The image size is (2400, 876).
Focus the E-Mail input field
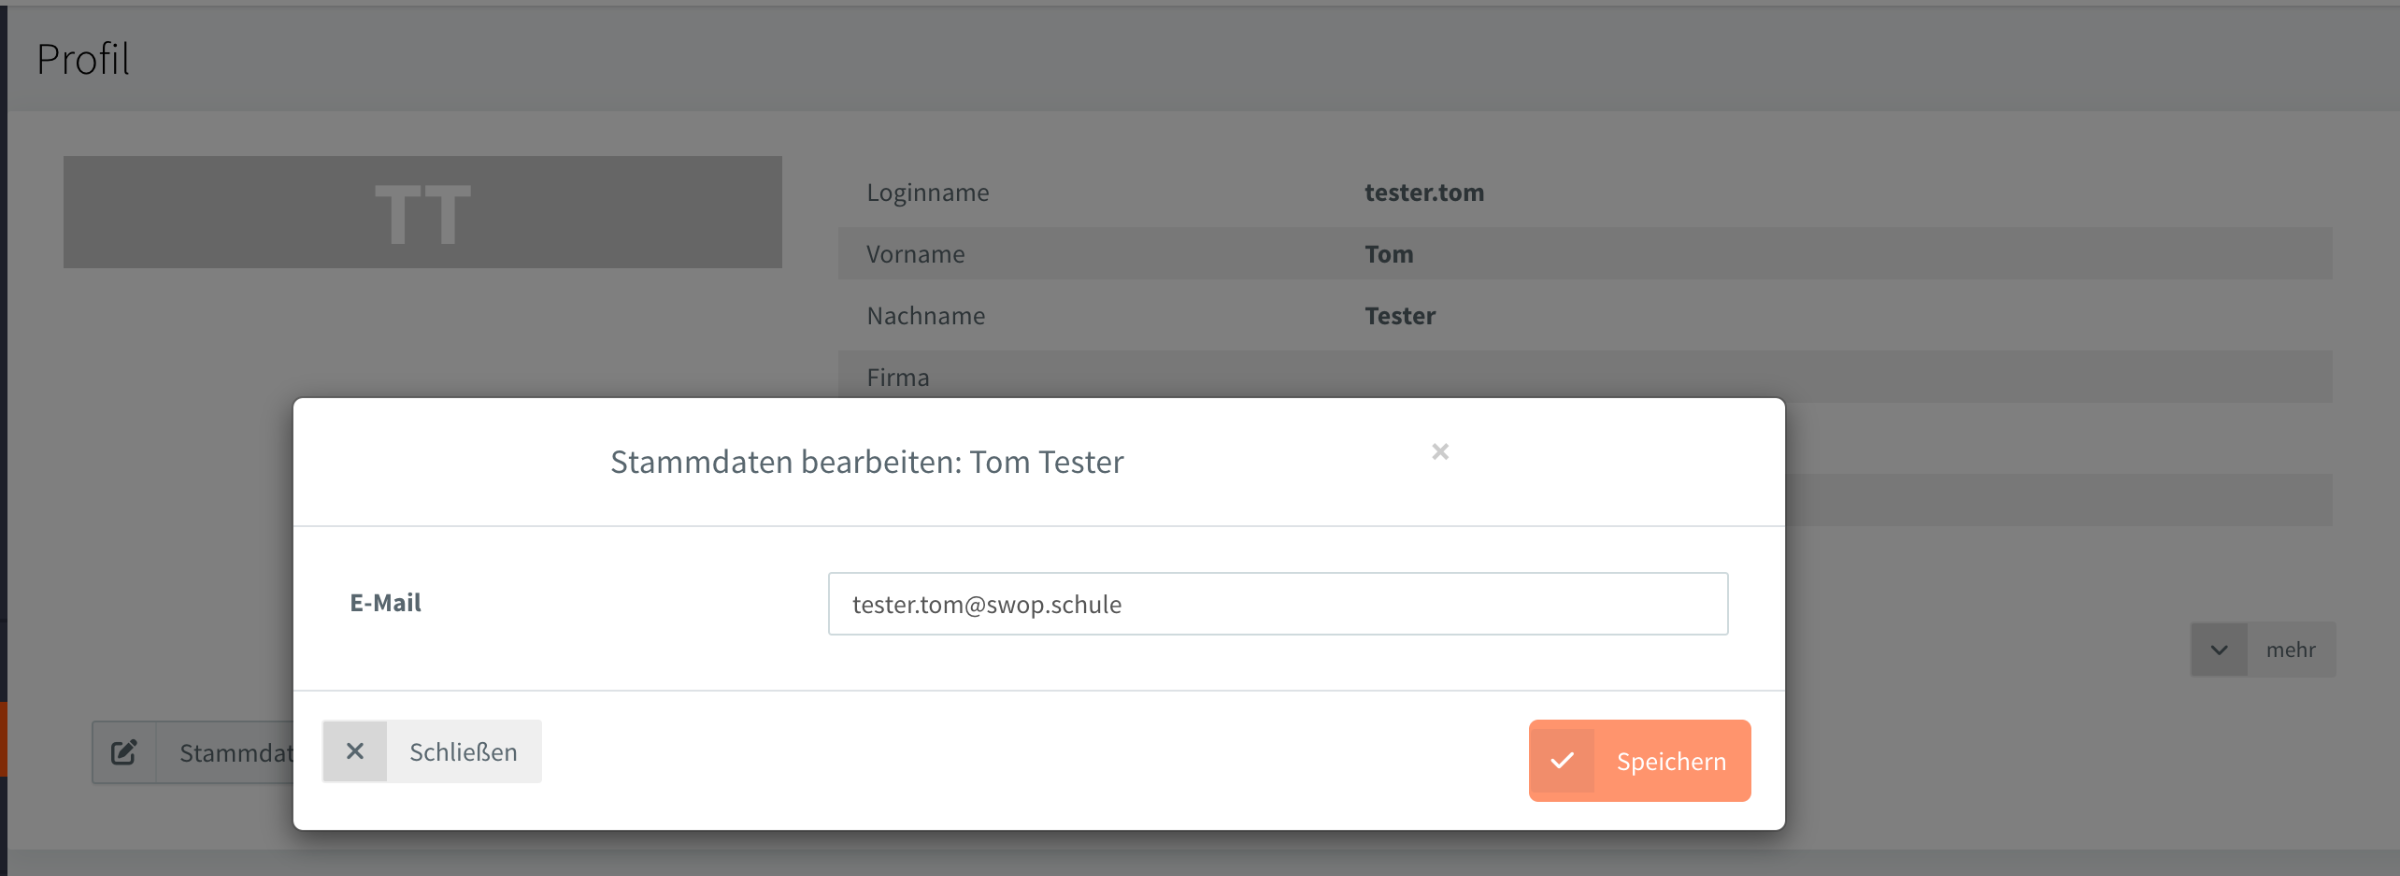[1278, 604]
